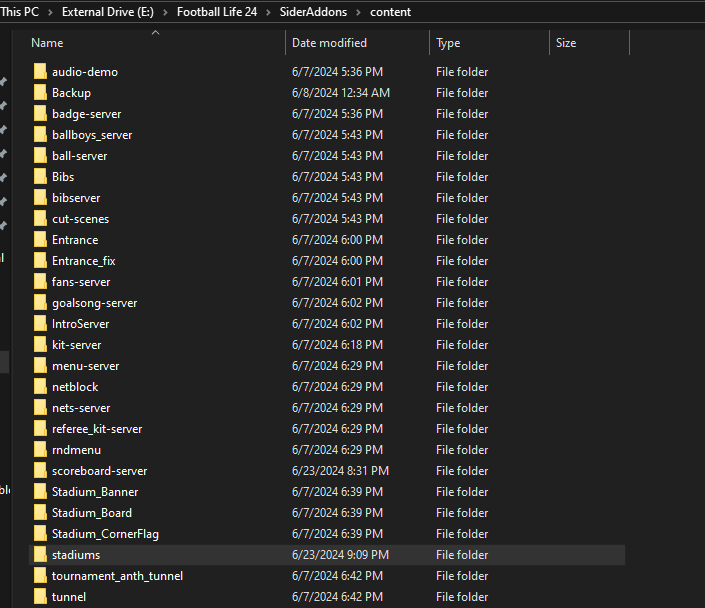705x608 pixels.
Task: Go to Football Life 24 in address bar
Action: (x=217, y=12)
